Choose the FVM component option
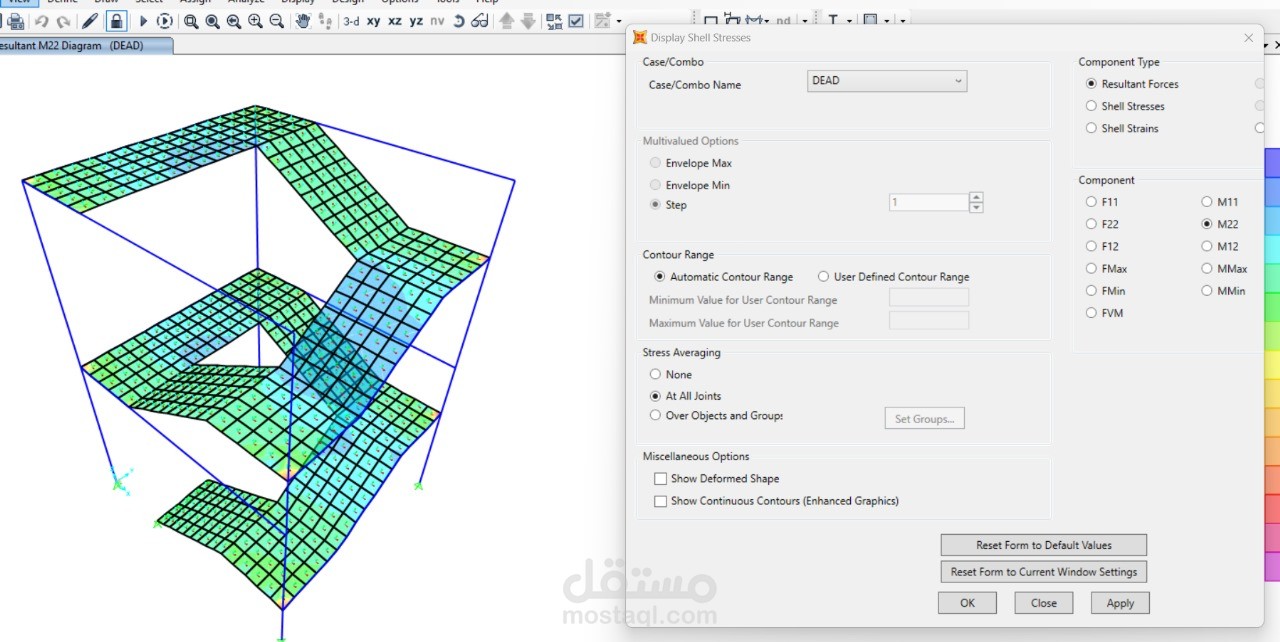The width and height of the screenshot is (1280, 642). point(1091,313)
